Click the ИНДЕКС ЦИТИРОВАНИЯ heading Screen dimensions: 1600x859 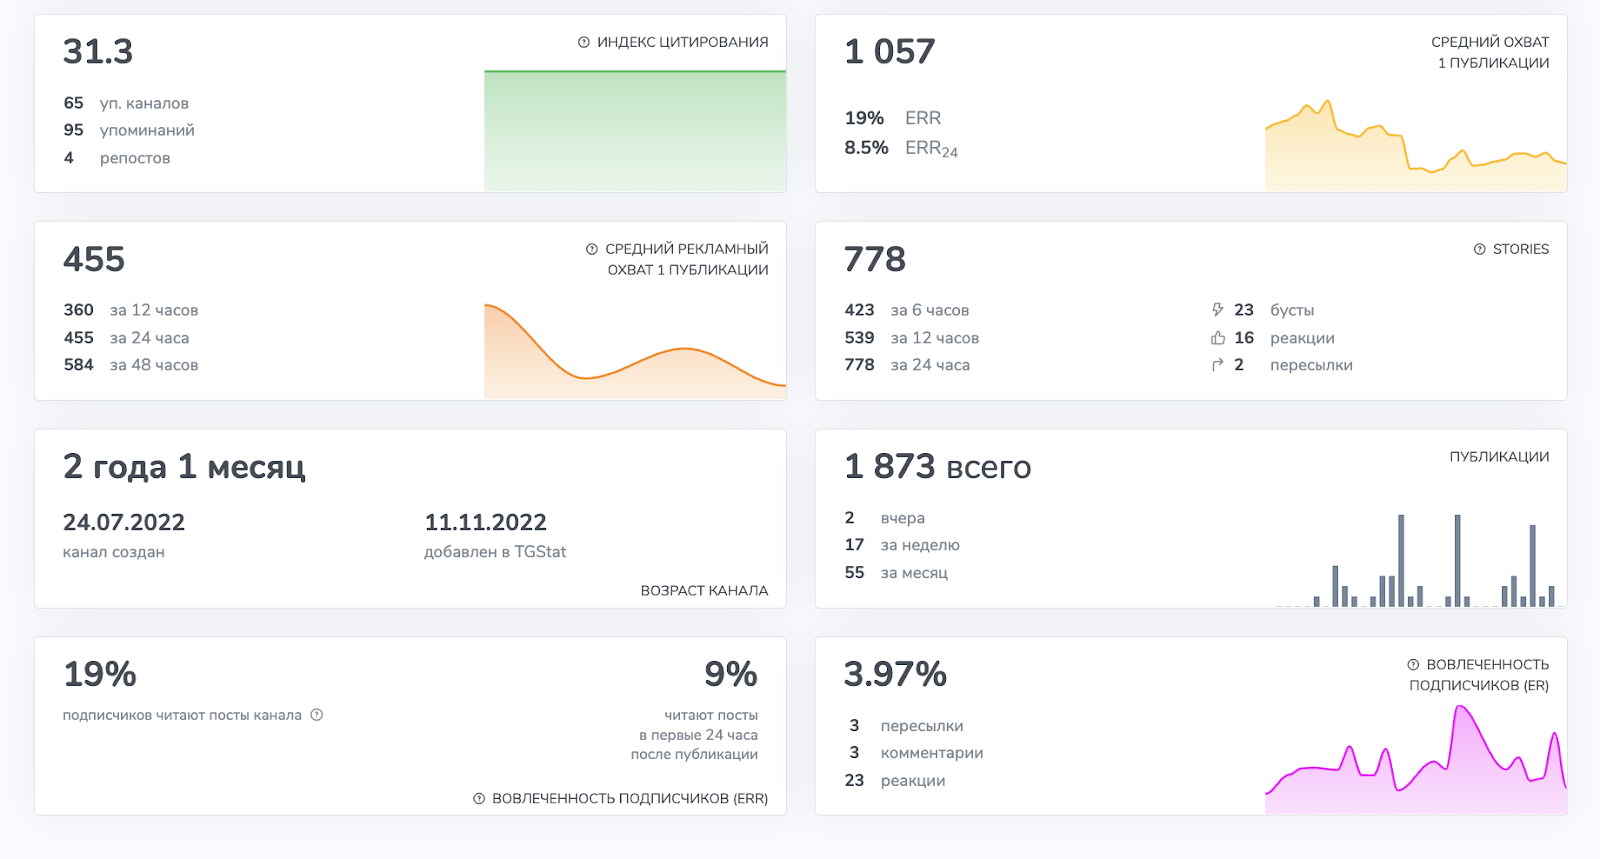(x=683, y=42)
